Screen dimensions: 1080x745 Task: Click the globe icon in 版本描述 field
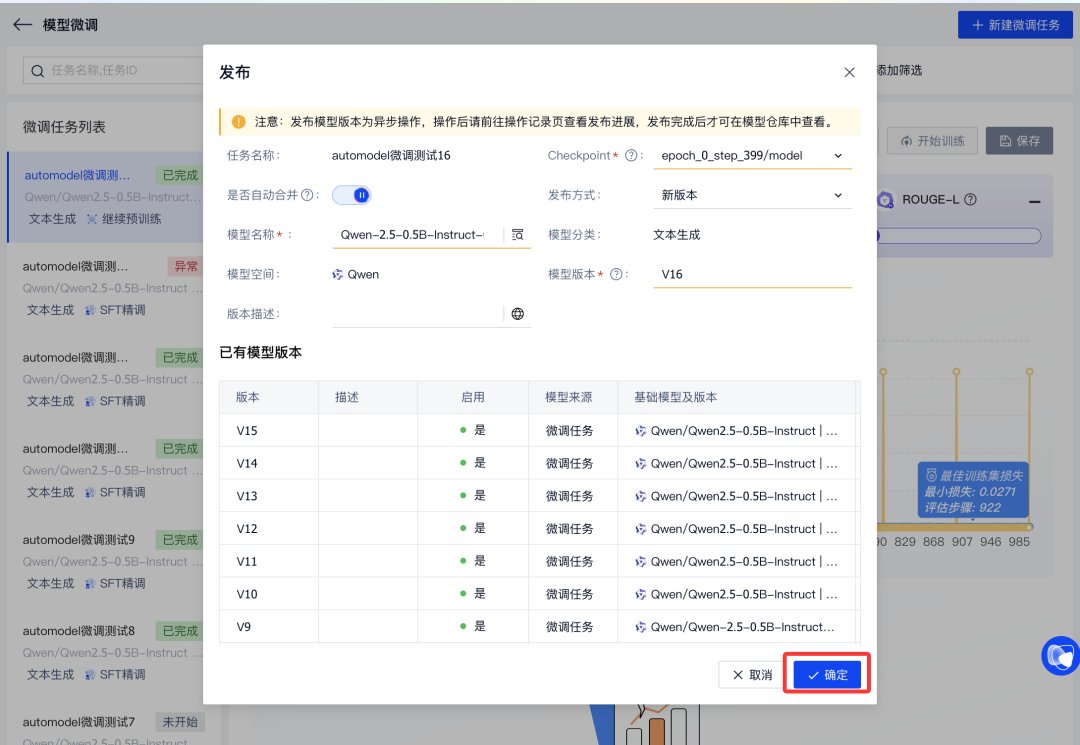tap(518, 314)
